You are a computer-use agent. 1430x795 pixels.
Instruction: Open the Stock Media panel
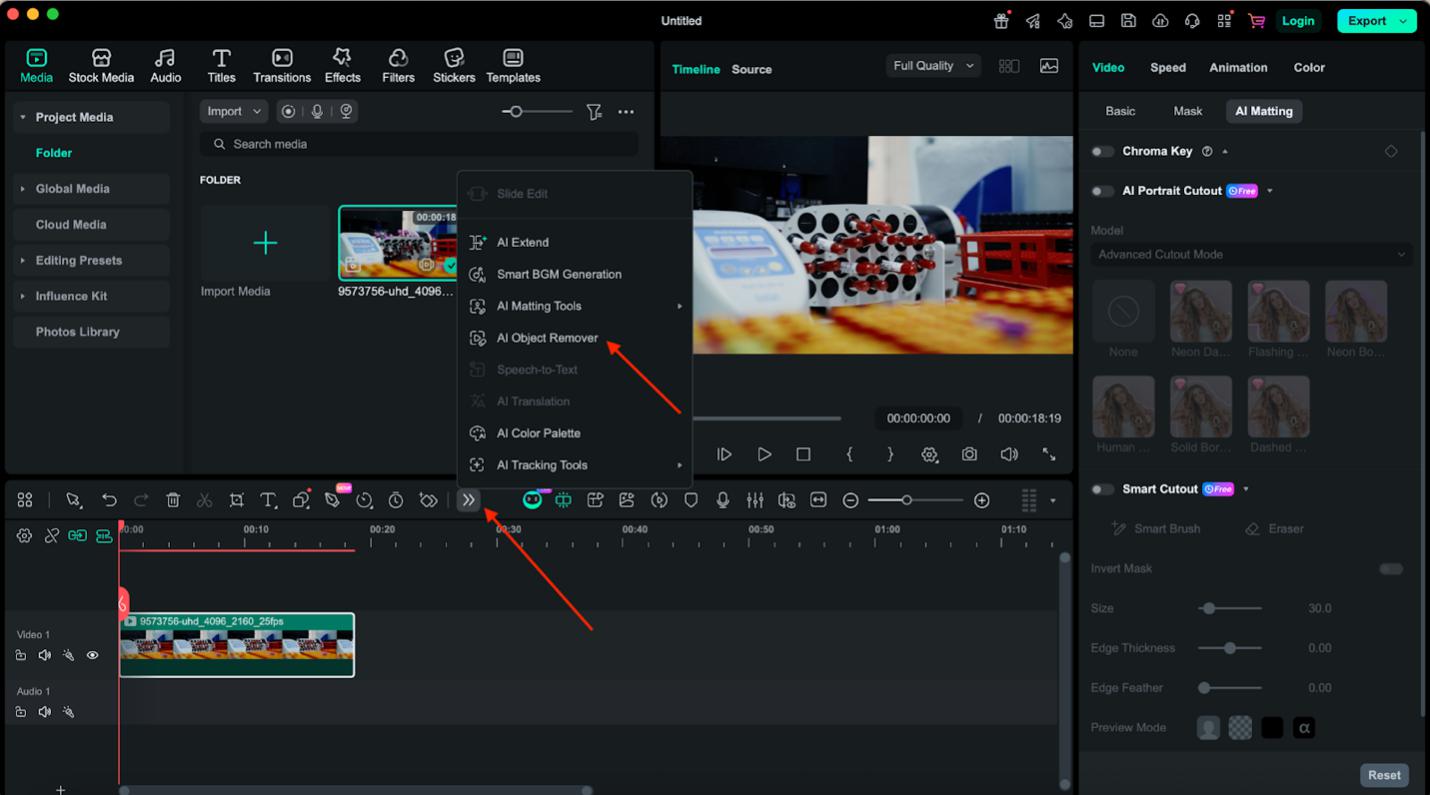click(101, 66)
